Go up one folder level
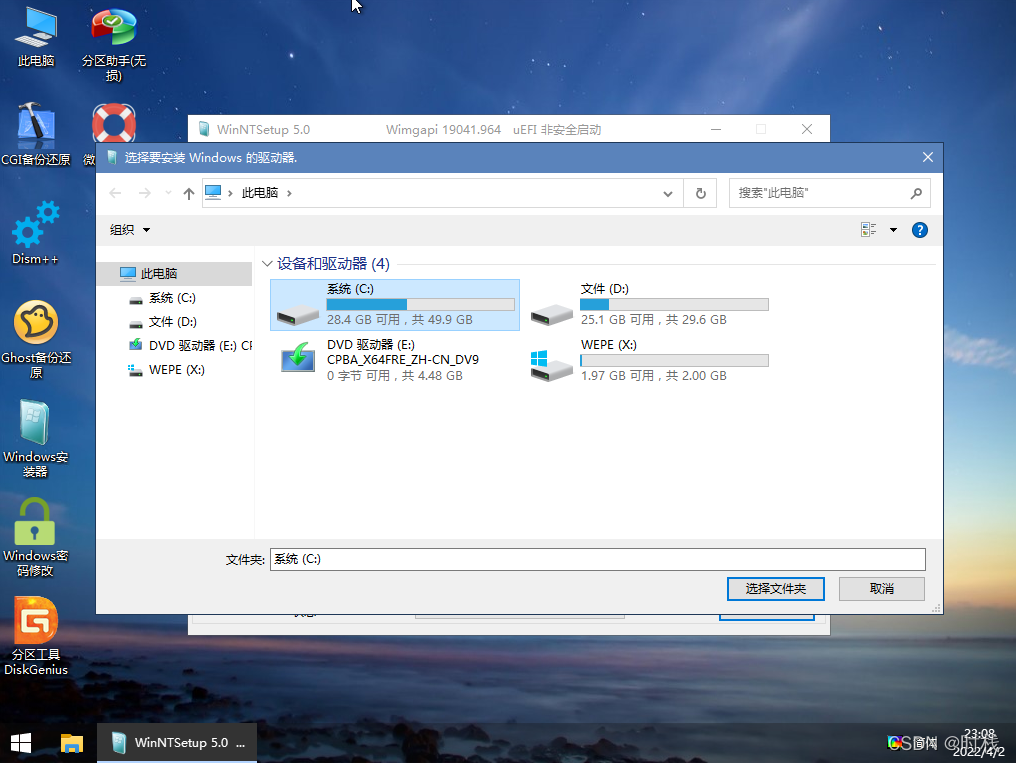This screenshot has width=1016, height=763. coord(189,193)
